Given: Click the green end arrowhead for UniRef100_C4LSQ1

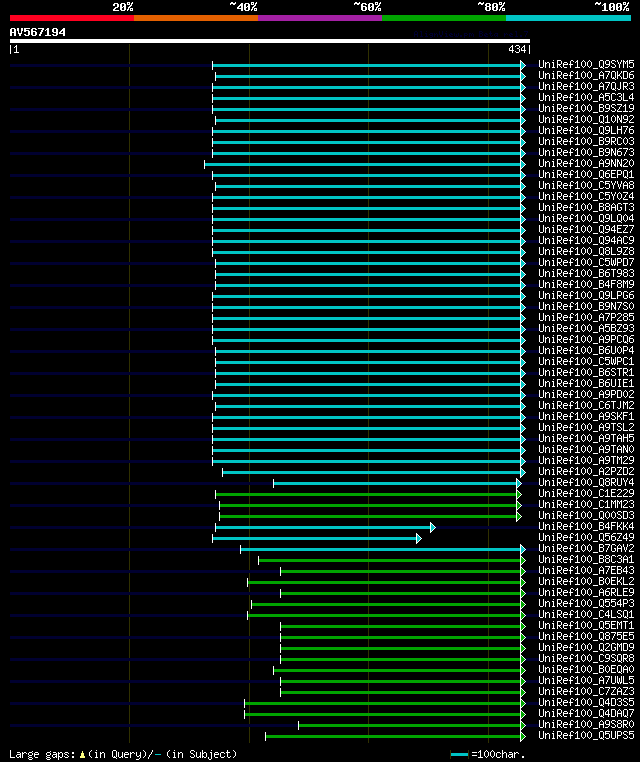Looking at the screenshot, I should pos(523,615).
